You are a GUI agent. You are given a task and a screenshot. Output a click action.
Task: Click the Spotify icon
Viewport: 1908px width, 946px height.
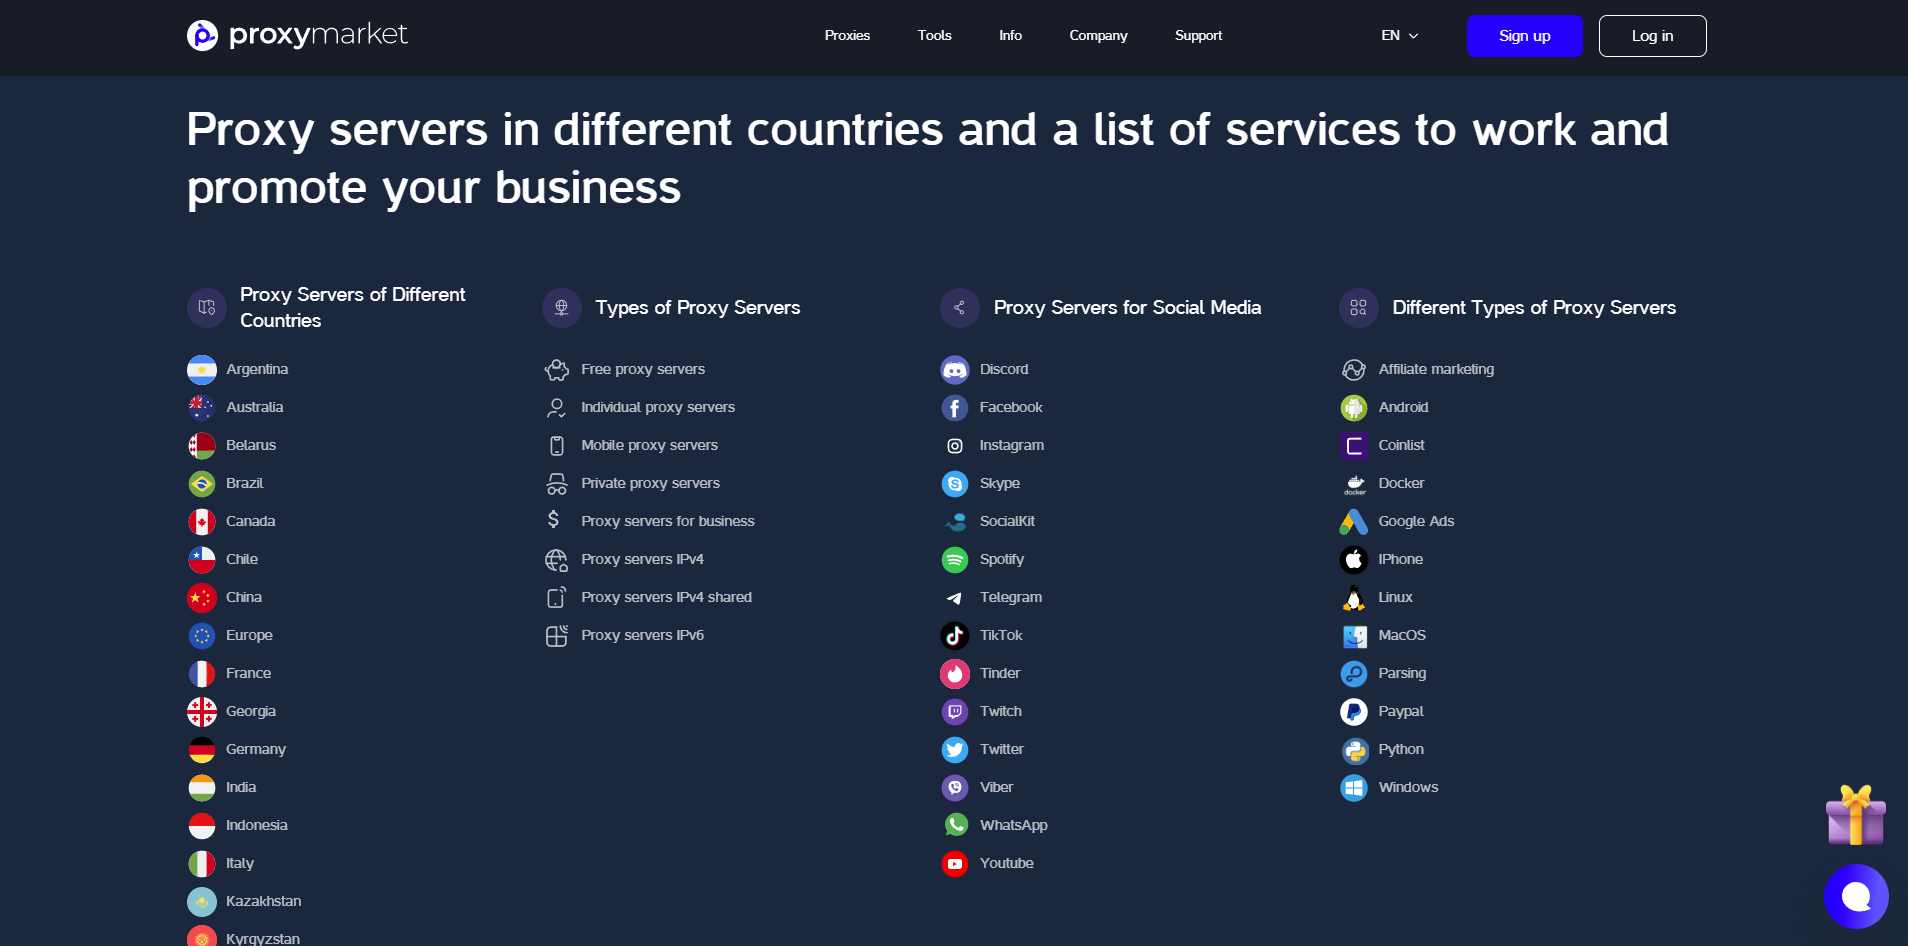coord(955,560)
